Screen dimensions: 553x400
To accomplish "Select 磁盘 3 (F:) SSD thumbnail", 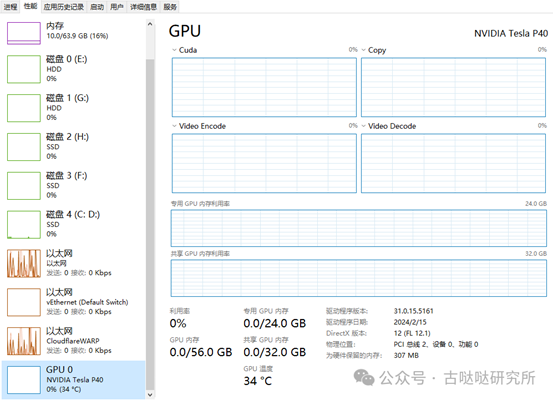I will [24, 186].
